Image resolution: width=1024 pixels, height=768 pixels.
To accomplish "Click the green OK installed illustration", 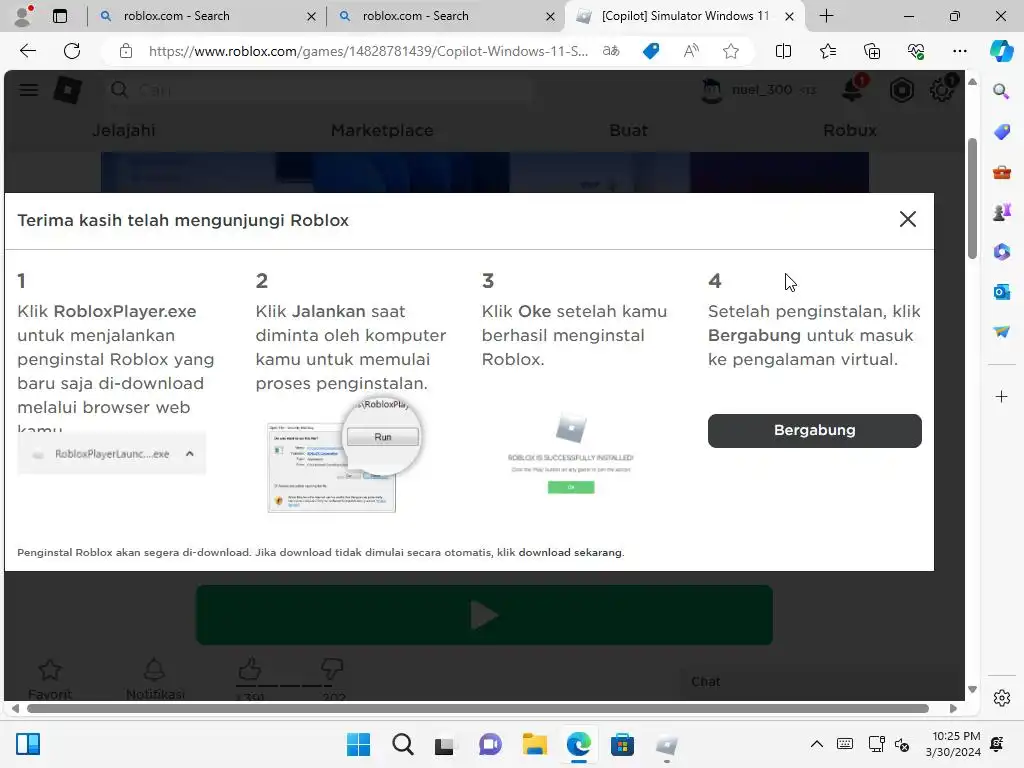I will point(571,487).
